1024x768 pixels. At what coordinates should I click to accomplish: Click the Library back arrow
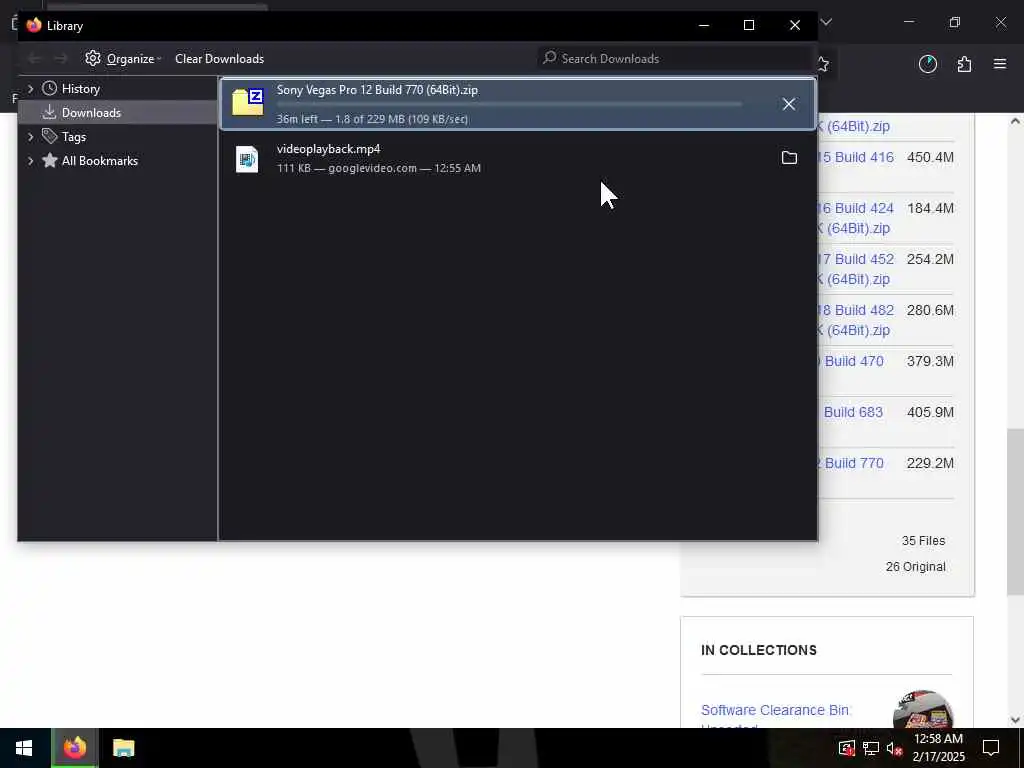[x=34, y=59]
